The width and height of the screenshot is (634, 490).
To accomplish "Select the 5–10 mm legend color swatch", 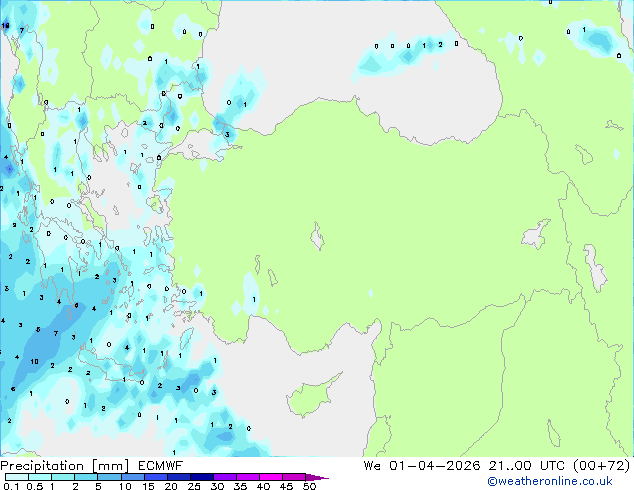I will [109, 477].
